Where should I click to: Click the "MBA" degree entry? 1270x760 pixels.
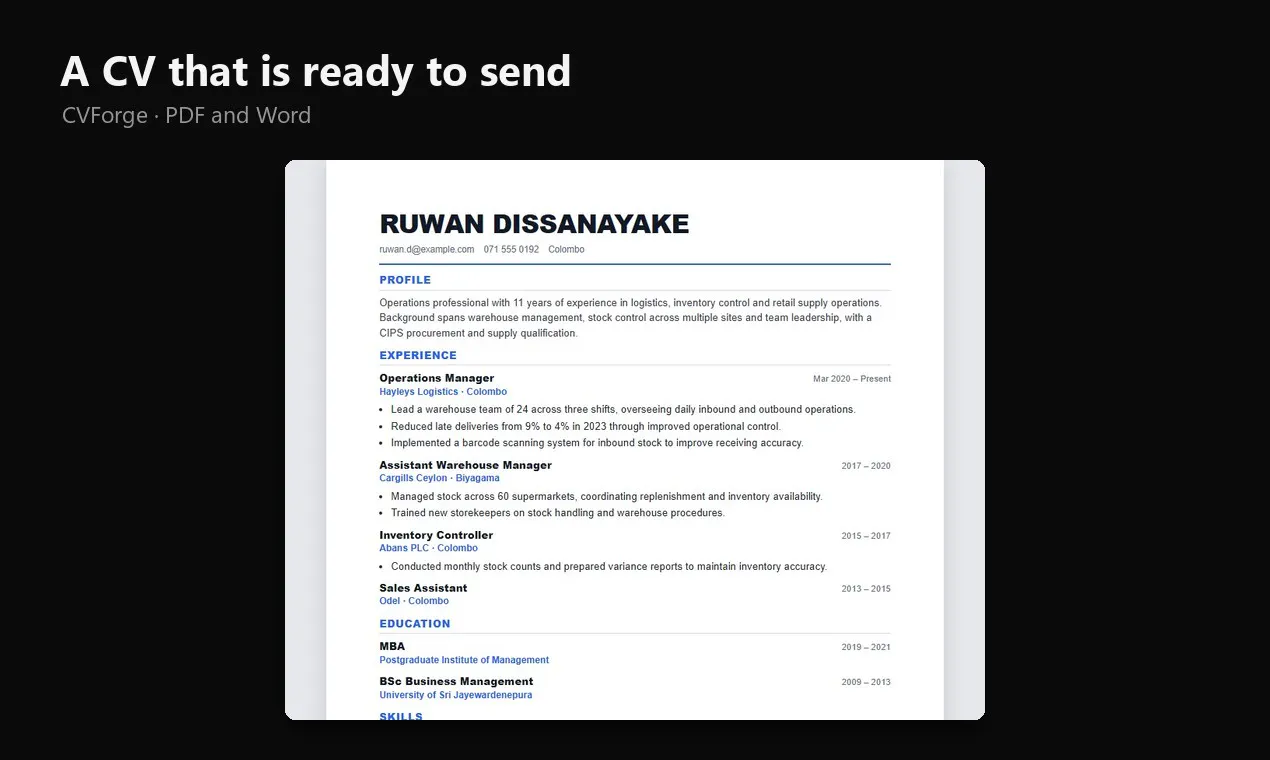click(x=392, y=646)
